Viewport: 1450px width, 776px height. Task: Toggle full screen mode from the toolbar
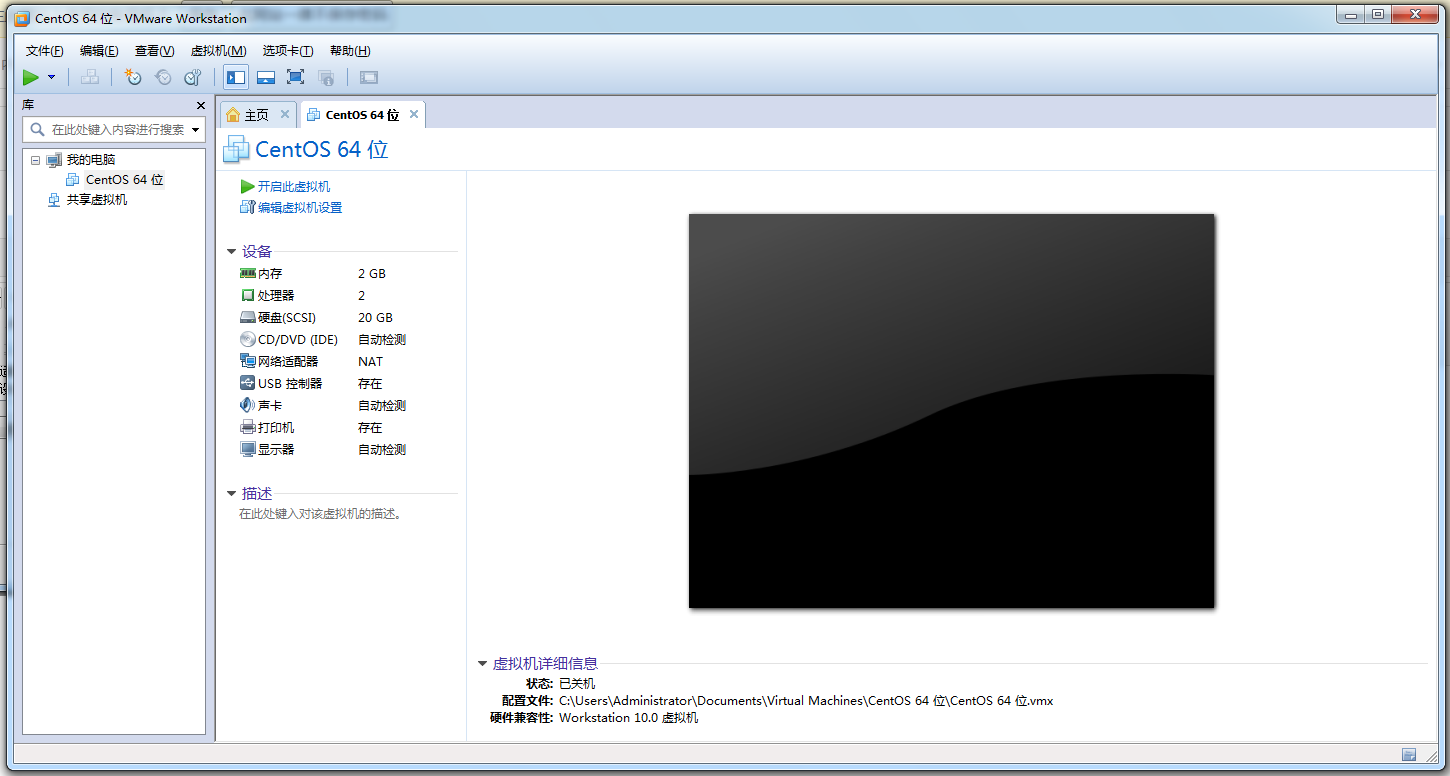click(x=296, y=77)
